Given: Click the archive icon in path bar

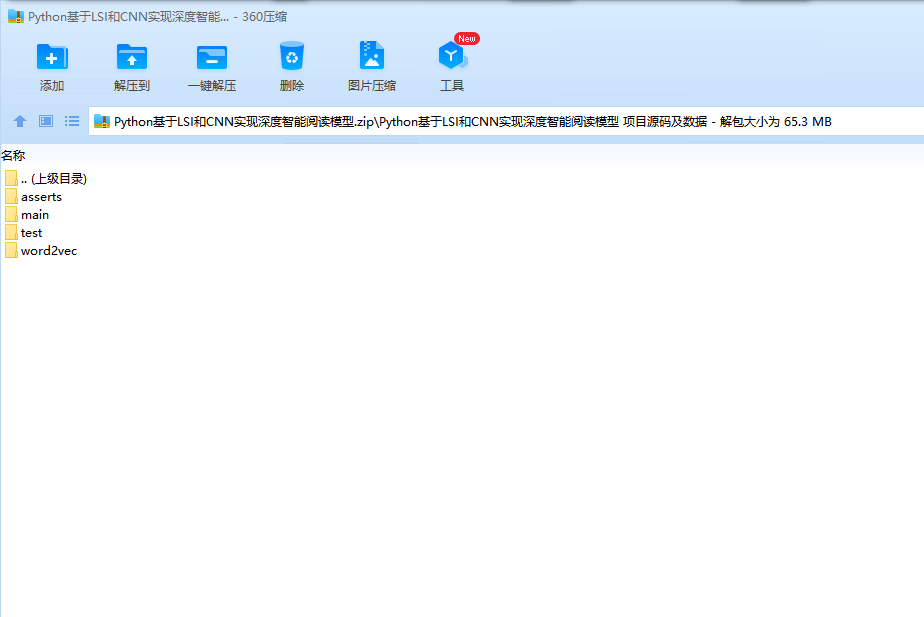Looking at the screenshot, I should click(102, 121).
